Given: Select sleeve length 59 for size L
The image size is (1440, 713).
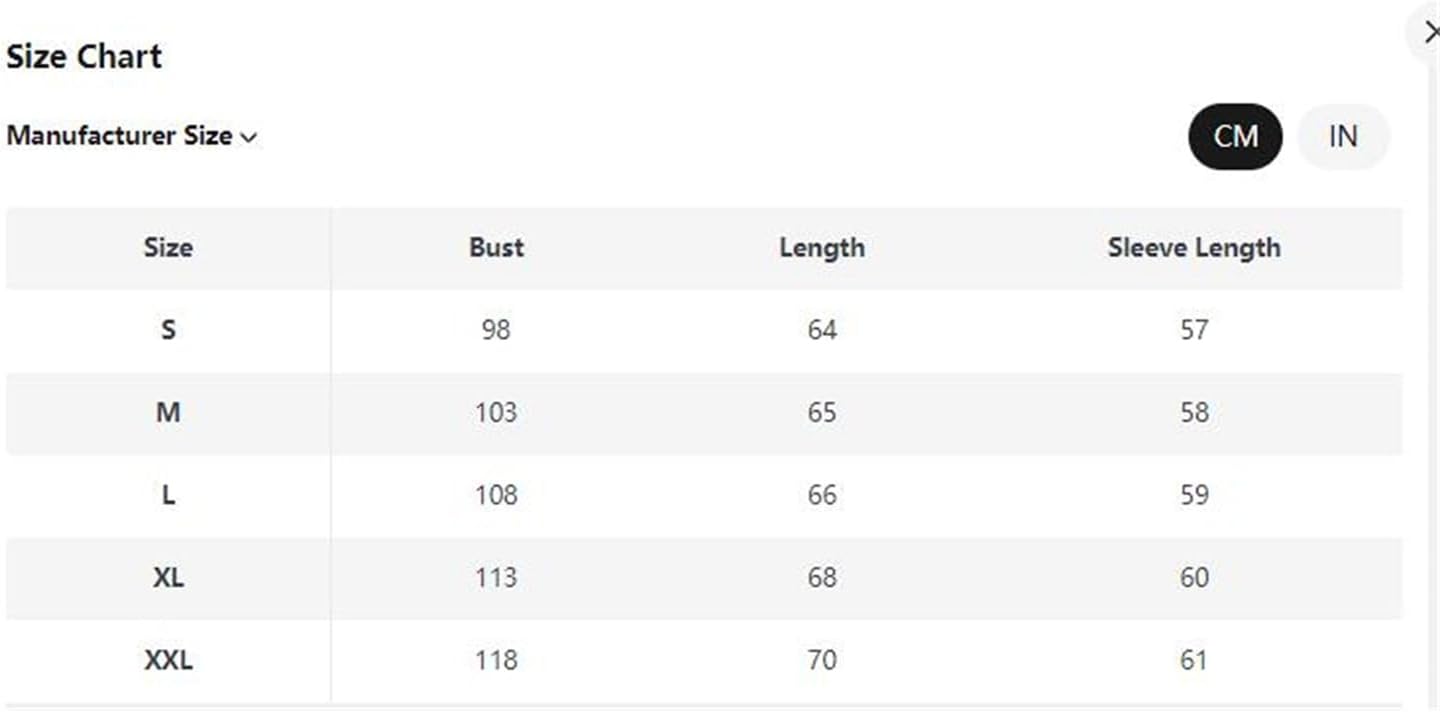Looking at the screenshot, I should (x=1194, y=495).
